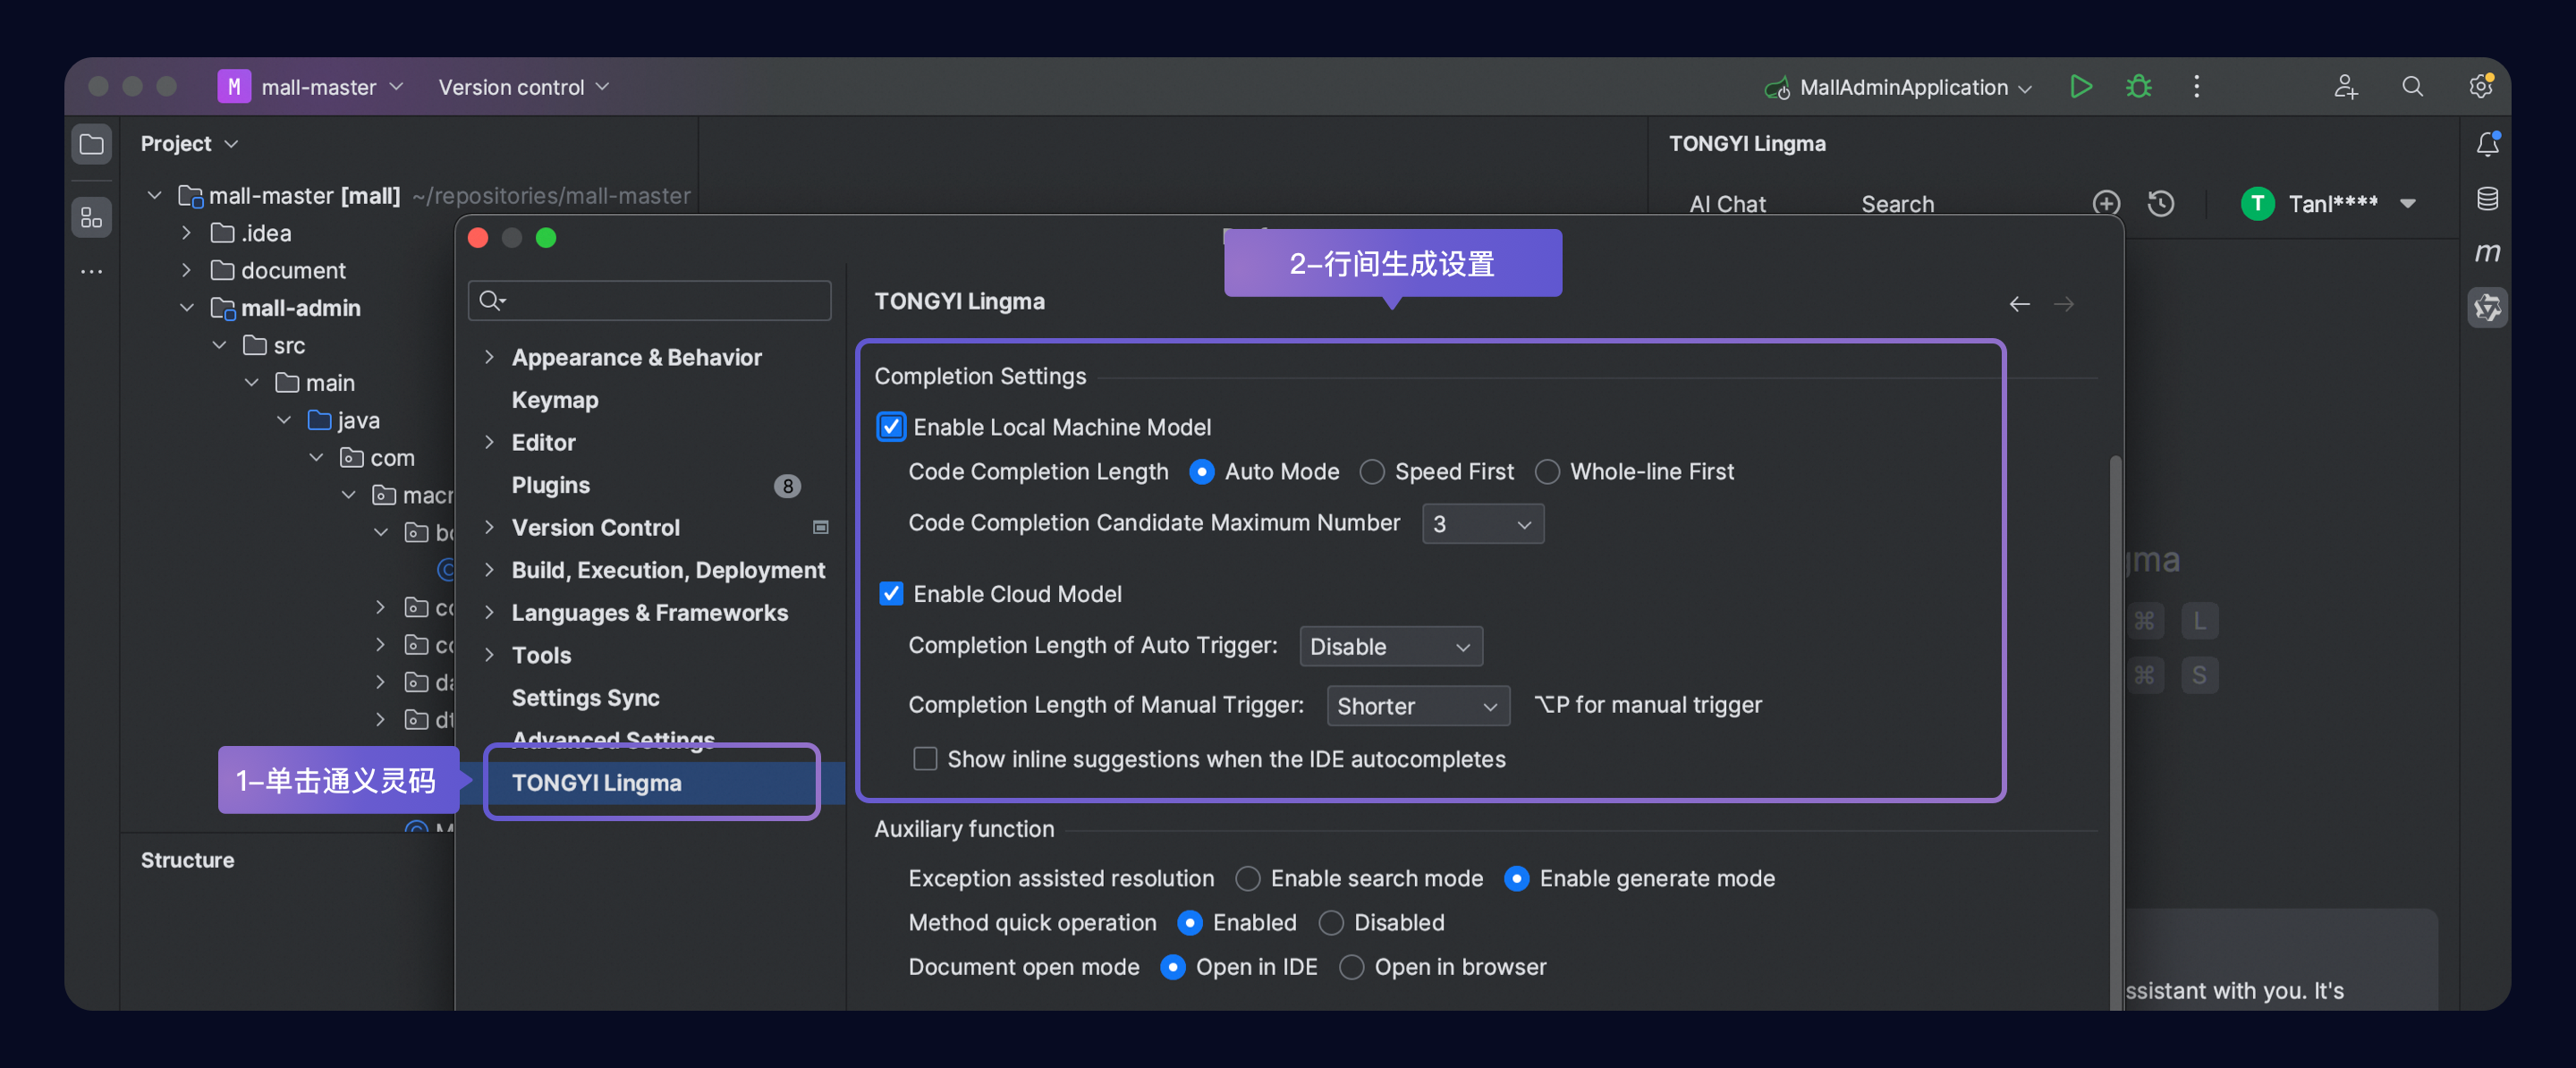
Task: Select Version Control in settings list
Action: pyautogui.click(x=595, y=527)
